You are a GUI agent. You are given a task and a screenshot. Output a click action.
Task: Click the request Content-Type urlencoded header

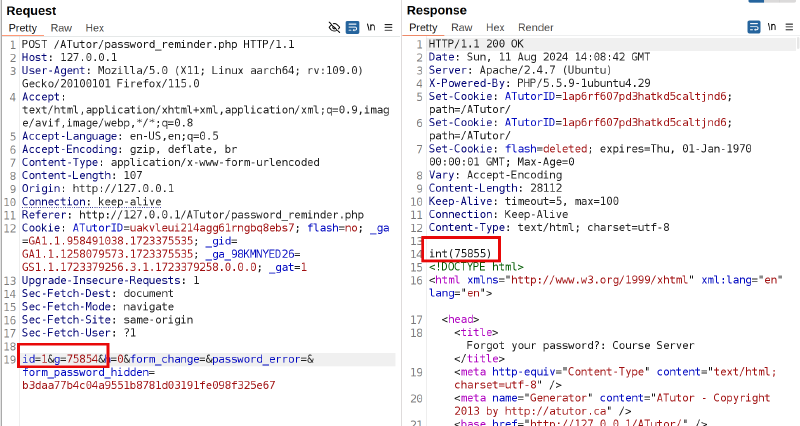click(170, 162)
